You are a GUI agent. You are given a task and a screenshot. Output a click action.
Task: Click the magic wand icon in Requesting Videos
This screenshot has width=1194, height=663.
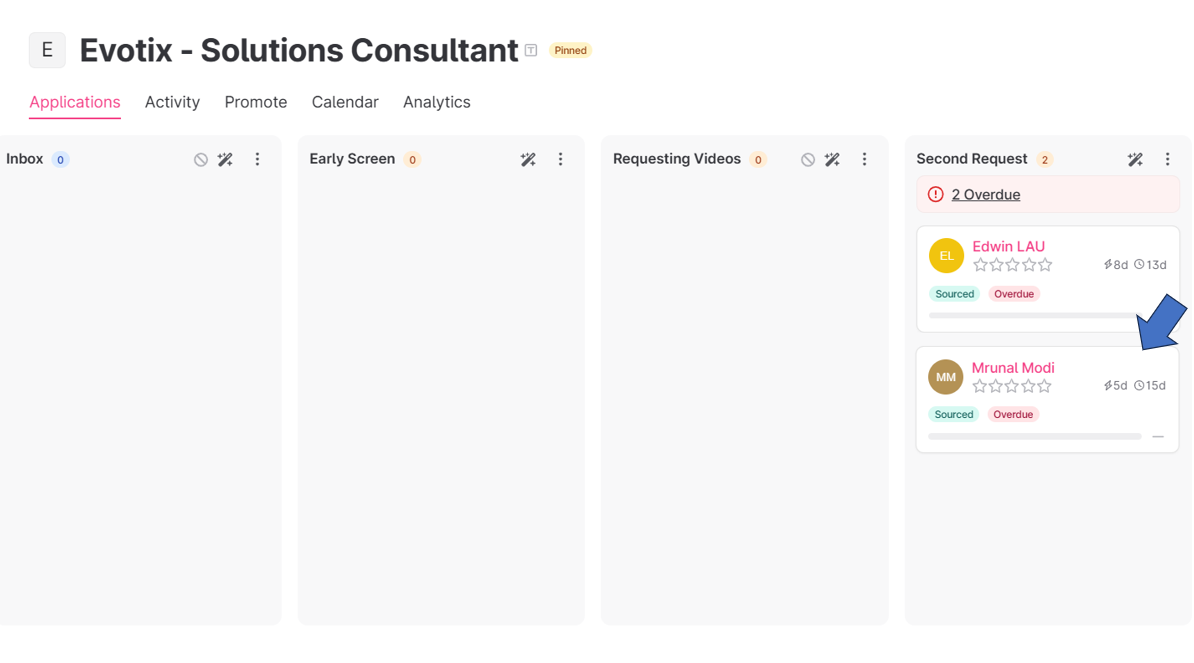[832, 160]
